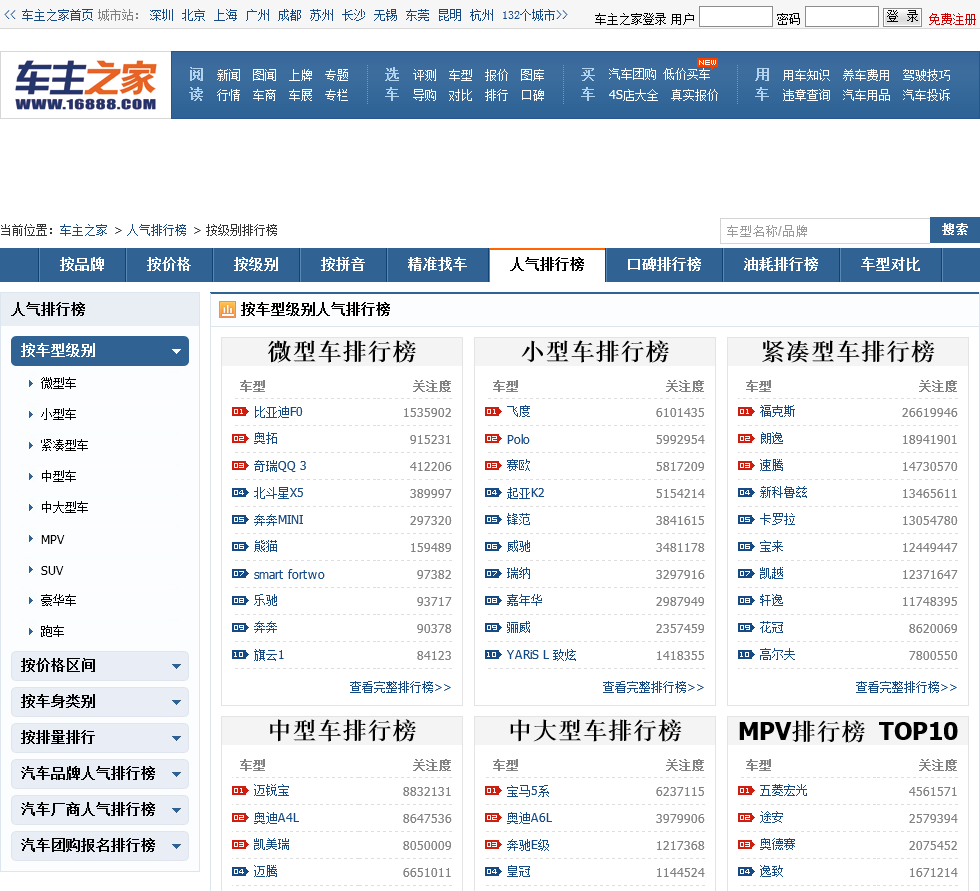Screen dimensions: 980x891
Task: Expand 汽车品牌人气排行榜 section
Action: tap(100, 774)
